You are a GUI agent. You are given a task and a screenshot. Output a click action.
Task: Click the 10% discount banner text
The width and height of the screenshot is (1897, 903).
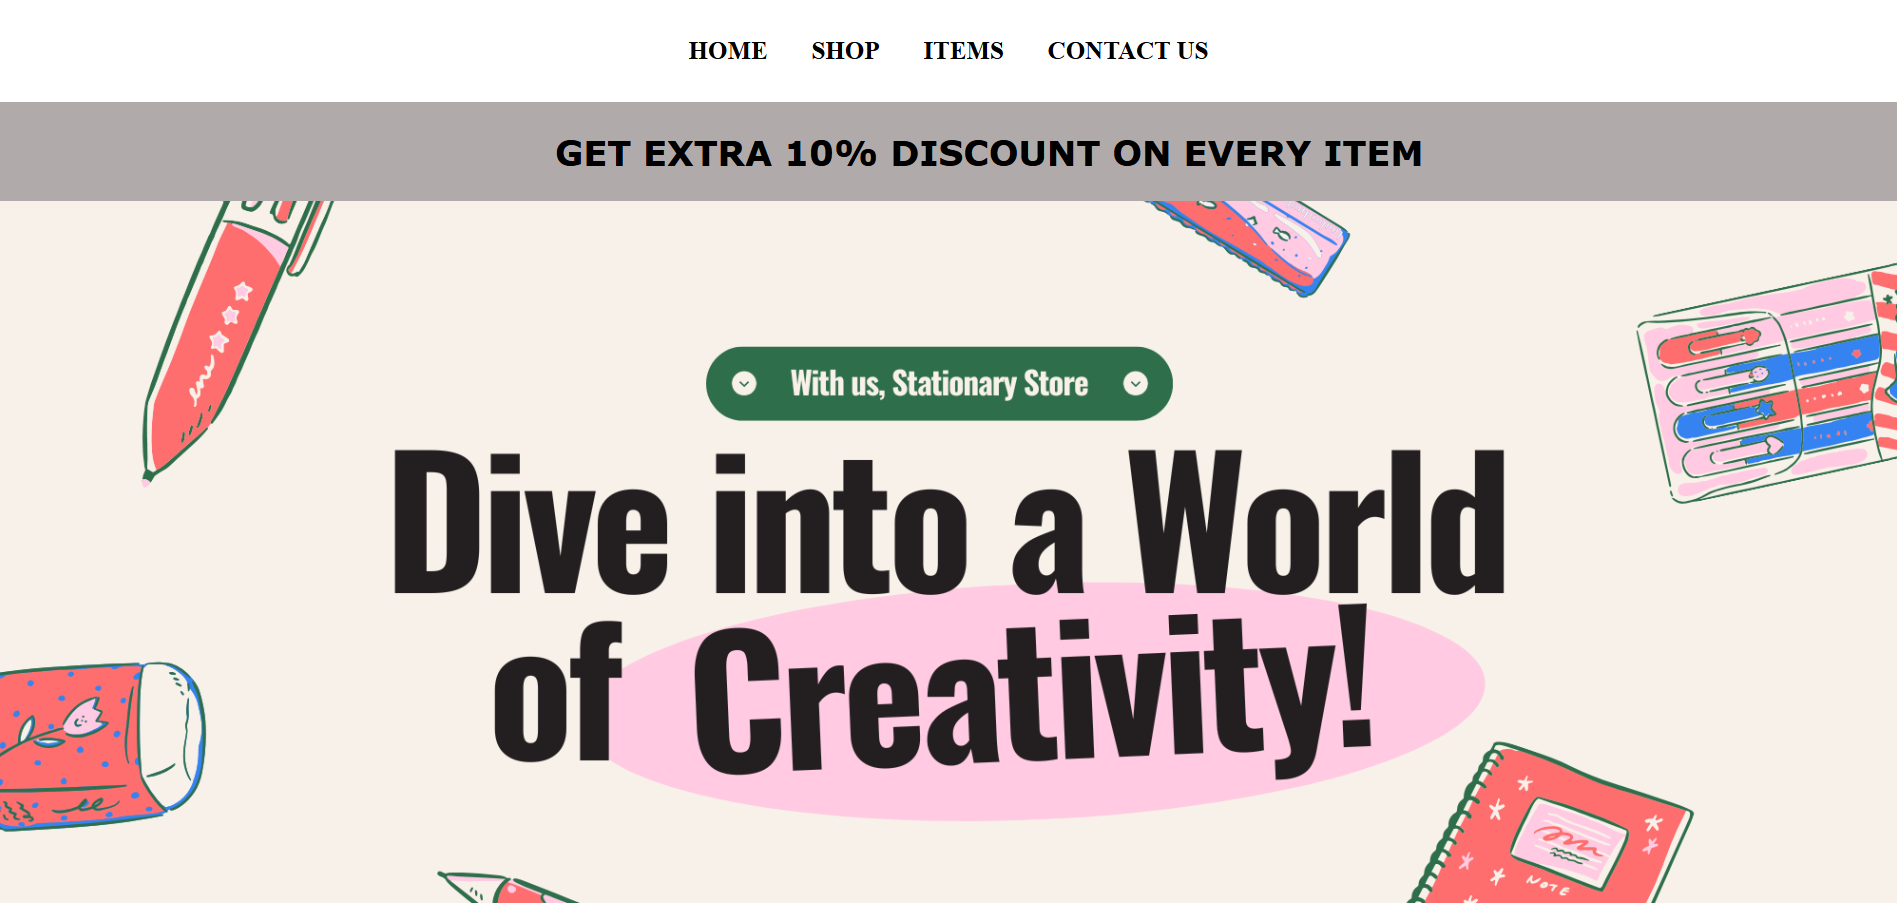988,153
